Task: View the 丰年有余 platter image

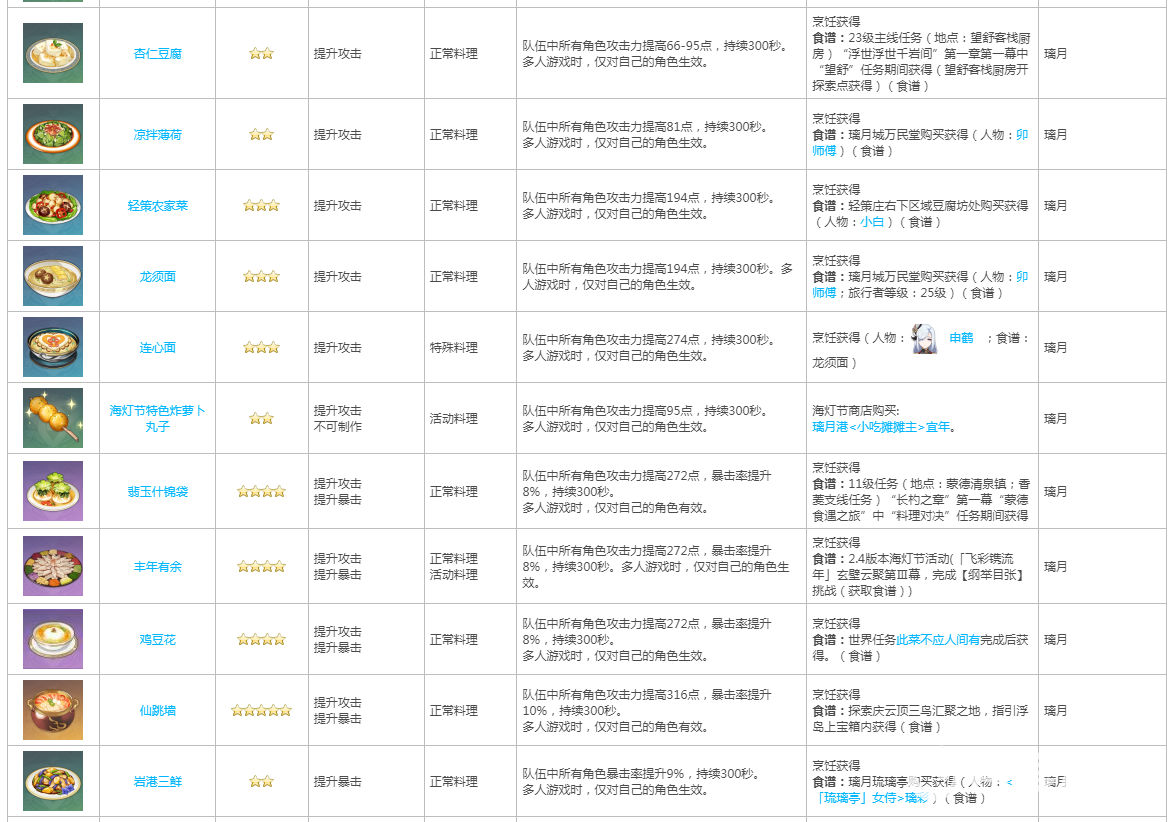Action: 53,566
